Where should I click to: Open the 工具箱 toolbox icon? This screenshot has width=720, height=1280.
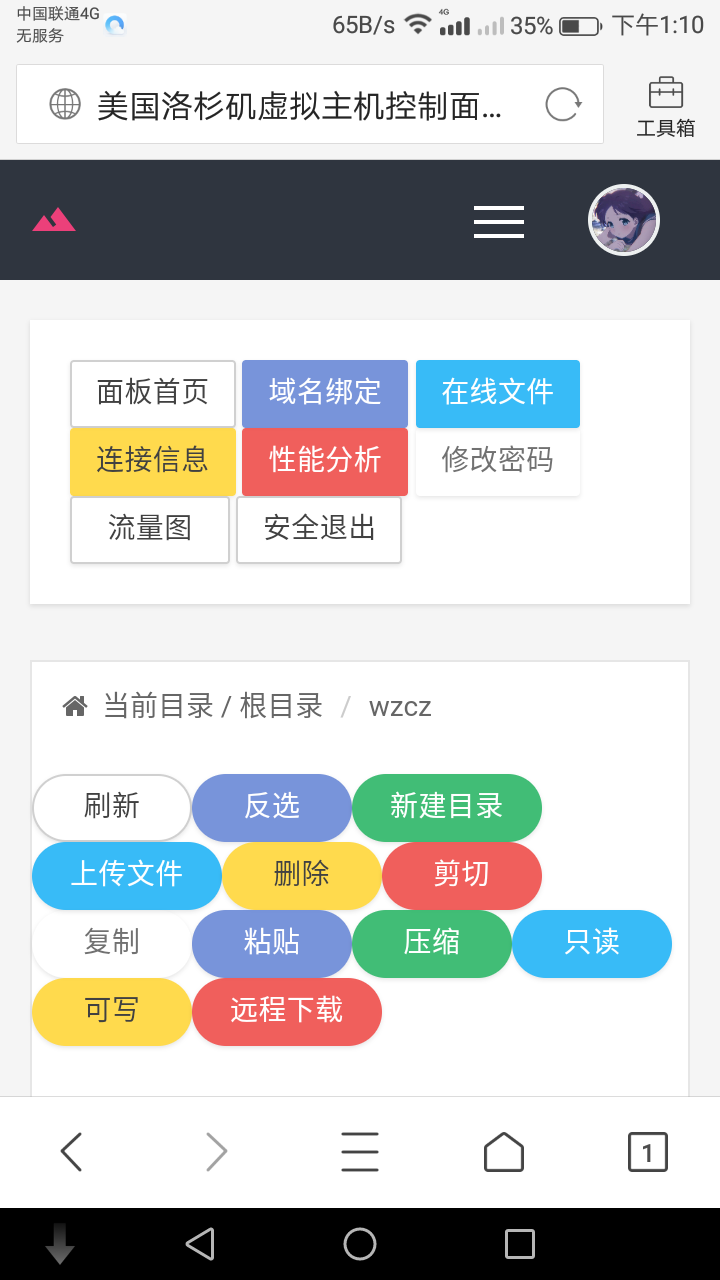pyautogui.click(x=665, y=106)
